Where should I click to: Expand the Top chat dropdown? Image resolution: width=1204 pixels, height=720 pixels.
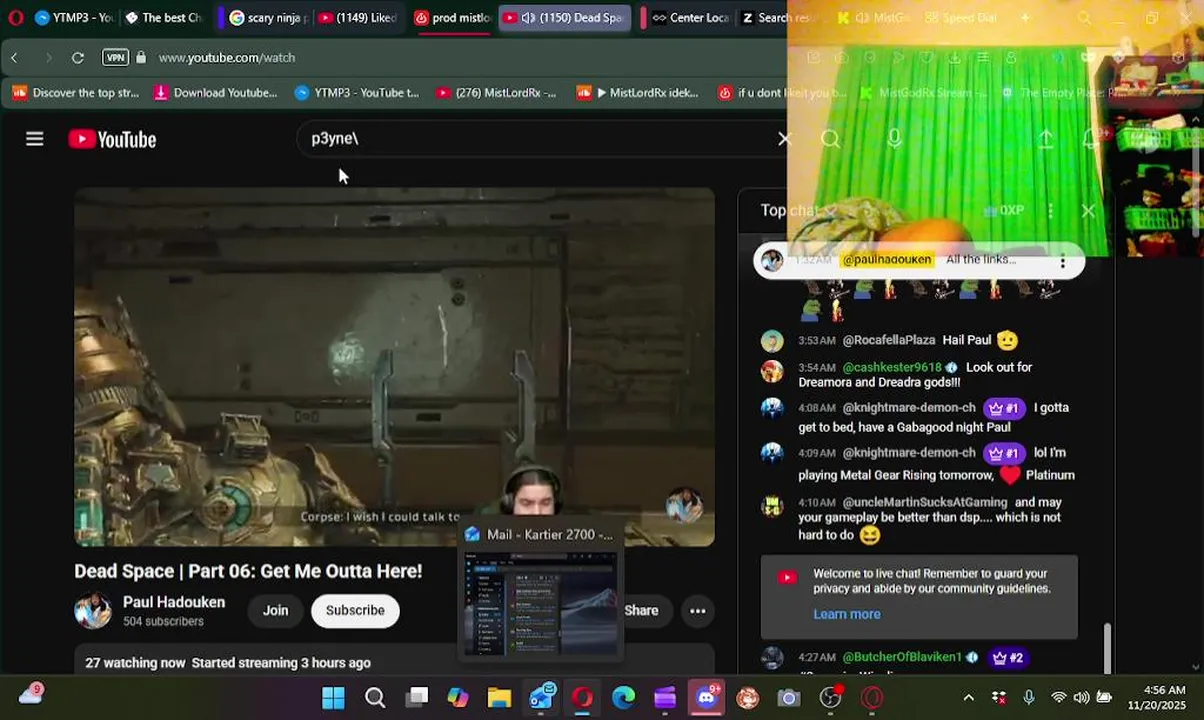[x=799, y=210]
